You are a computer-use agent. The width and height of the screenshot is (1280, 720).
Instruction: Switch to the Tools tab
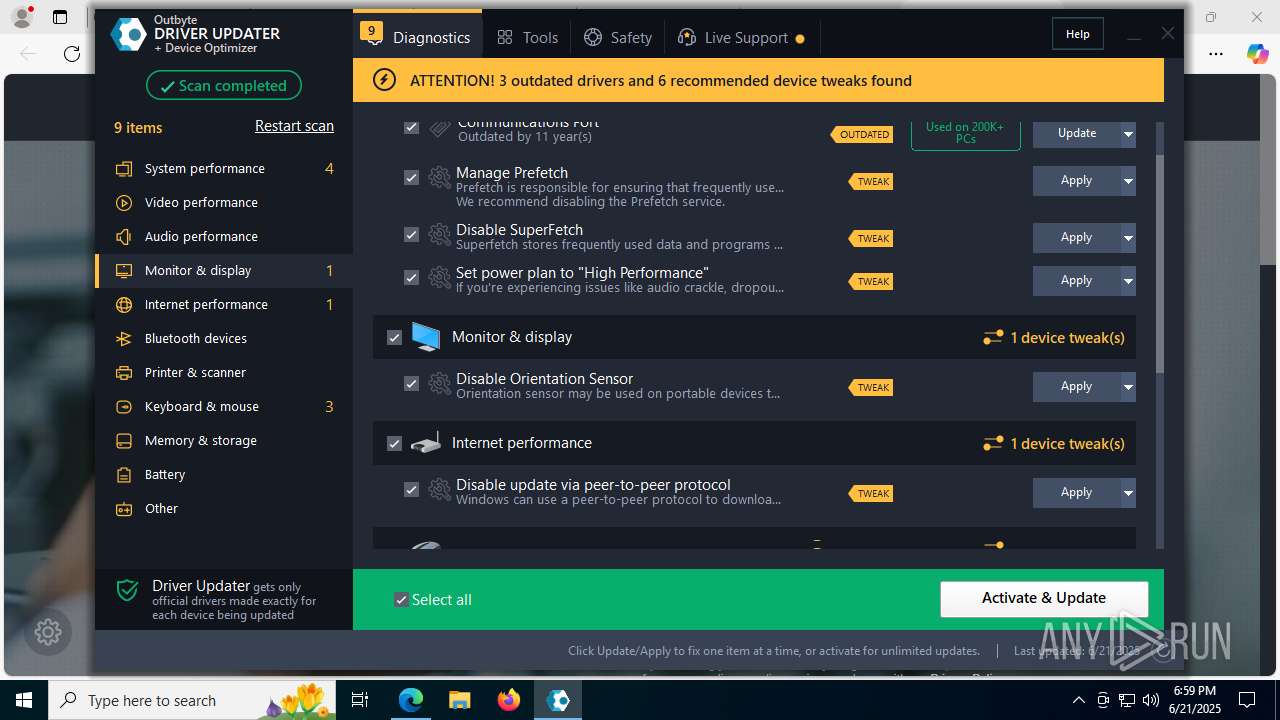pyautogui.click(x=528, y=37)
